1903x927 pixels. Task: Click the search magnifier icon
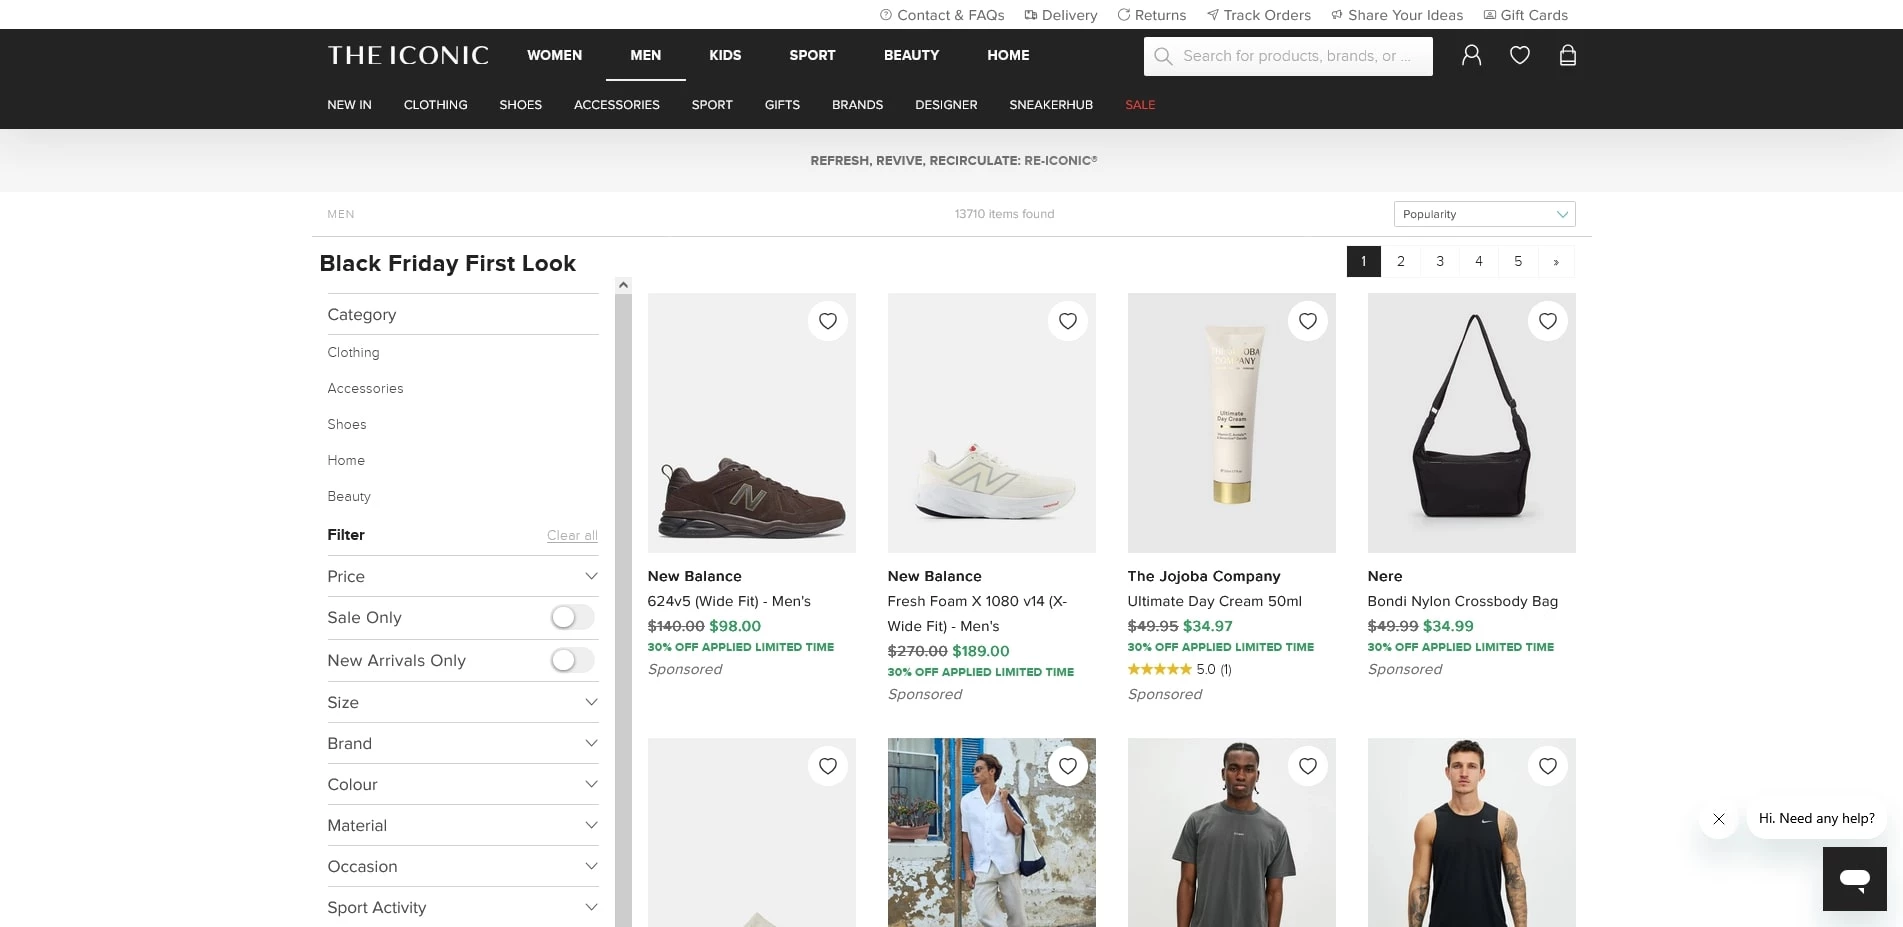(x=1163, y=57)
